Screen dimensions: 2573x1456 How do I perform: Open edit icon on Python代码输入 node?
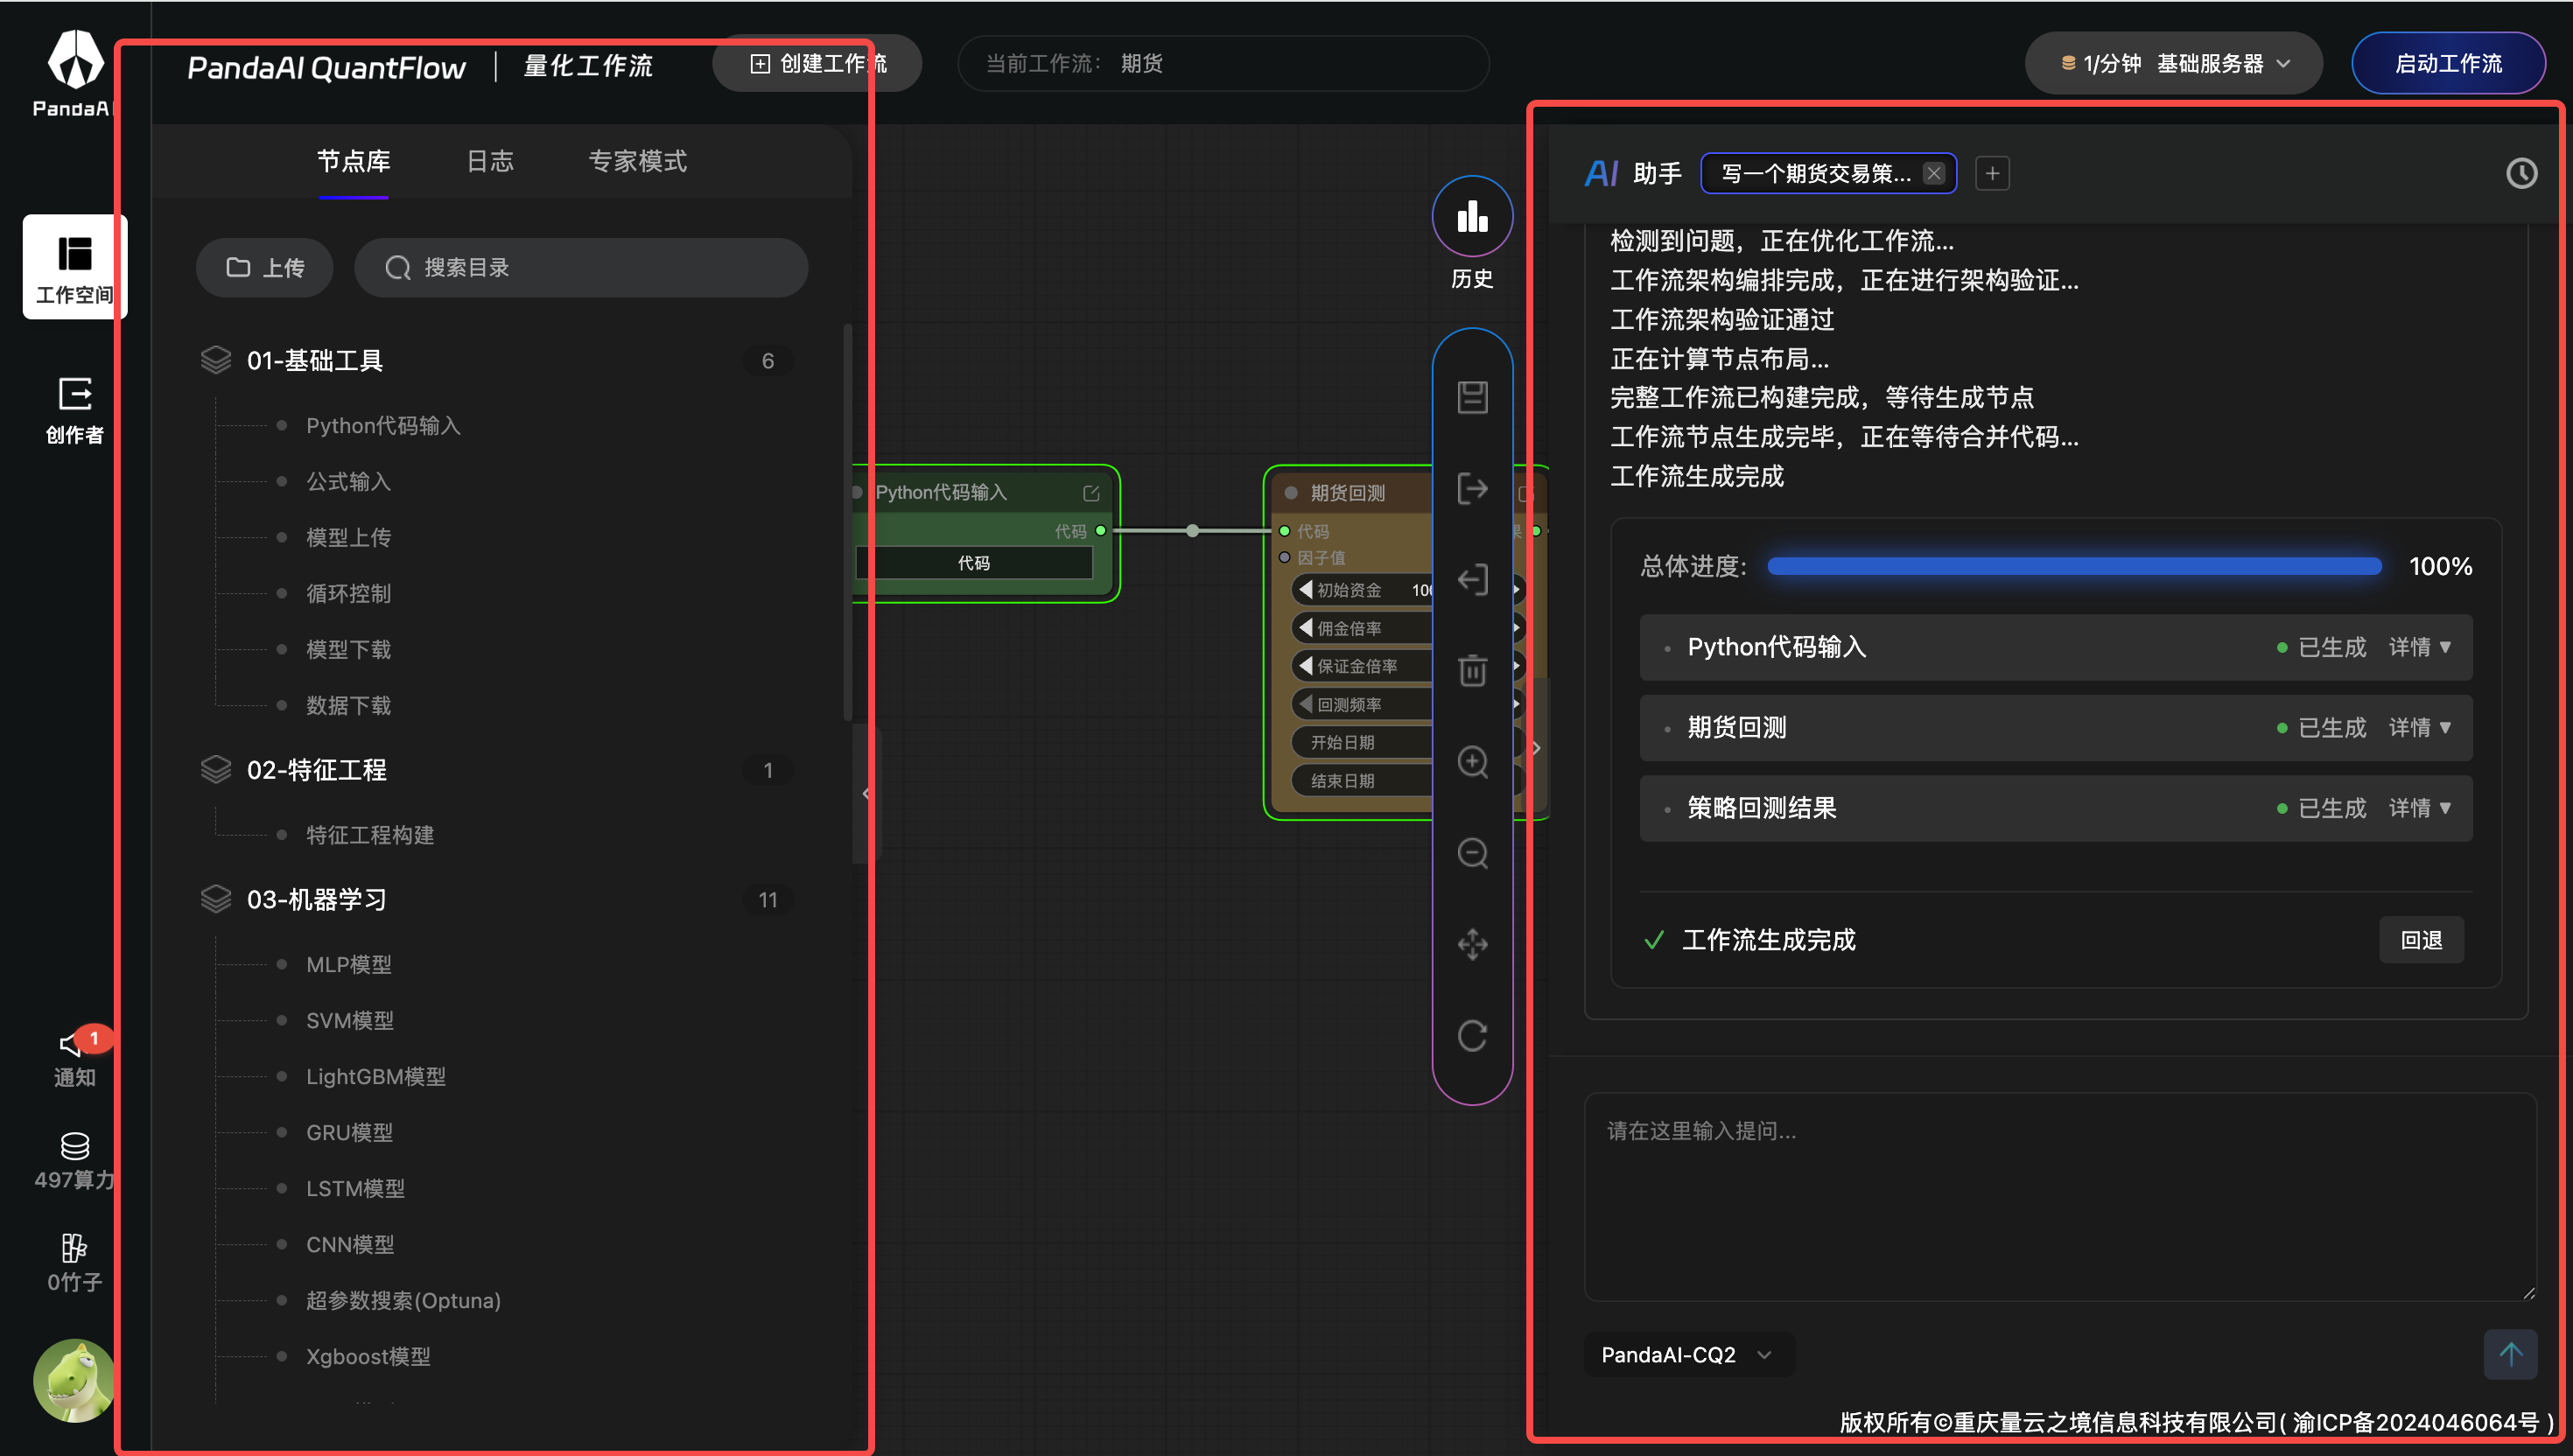coord(1091,493)
